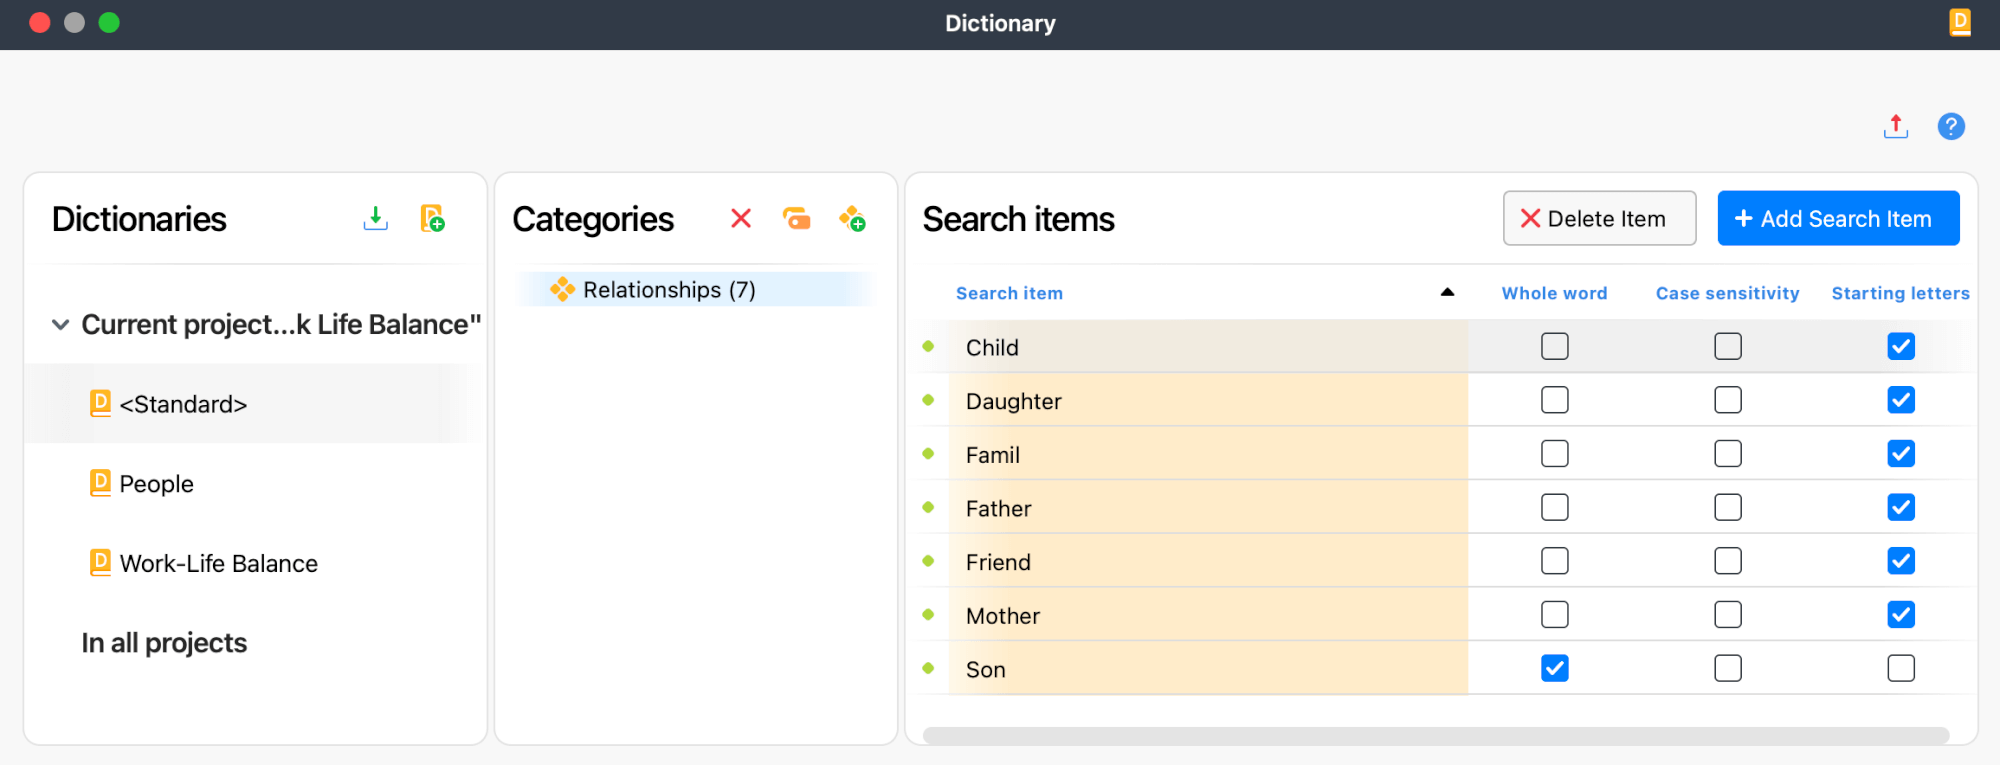Click the green dot beside Famil

click(928, 453)
